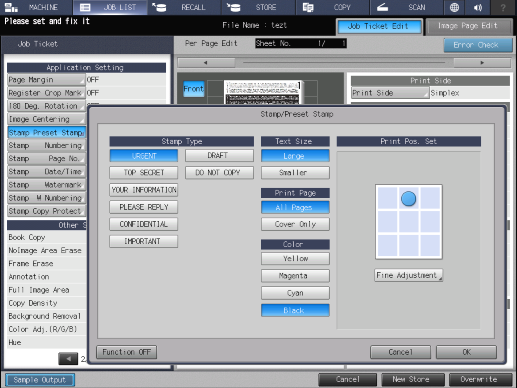Open the RECALL tab
The height and width of the screenshot is (388, 517).
(x=184, y=7)
